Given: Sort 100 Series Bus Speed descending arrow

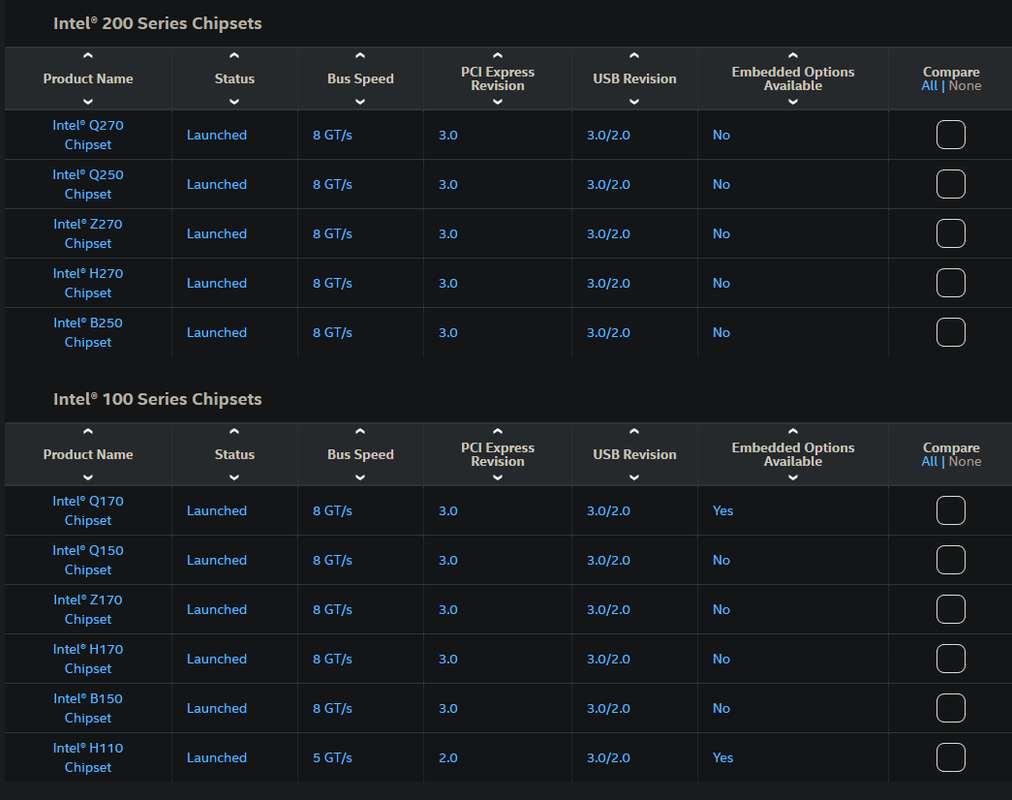Looking at the screenshot, I should pos(360,477).
